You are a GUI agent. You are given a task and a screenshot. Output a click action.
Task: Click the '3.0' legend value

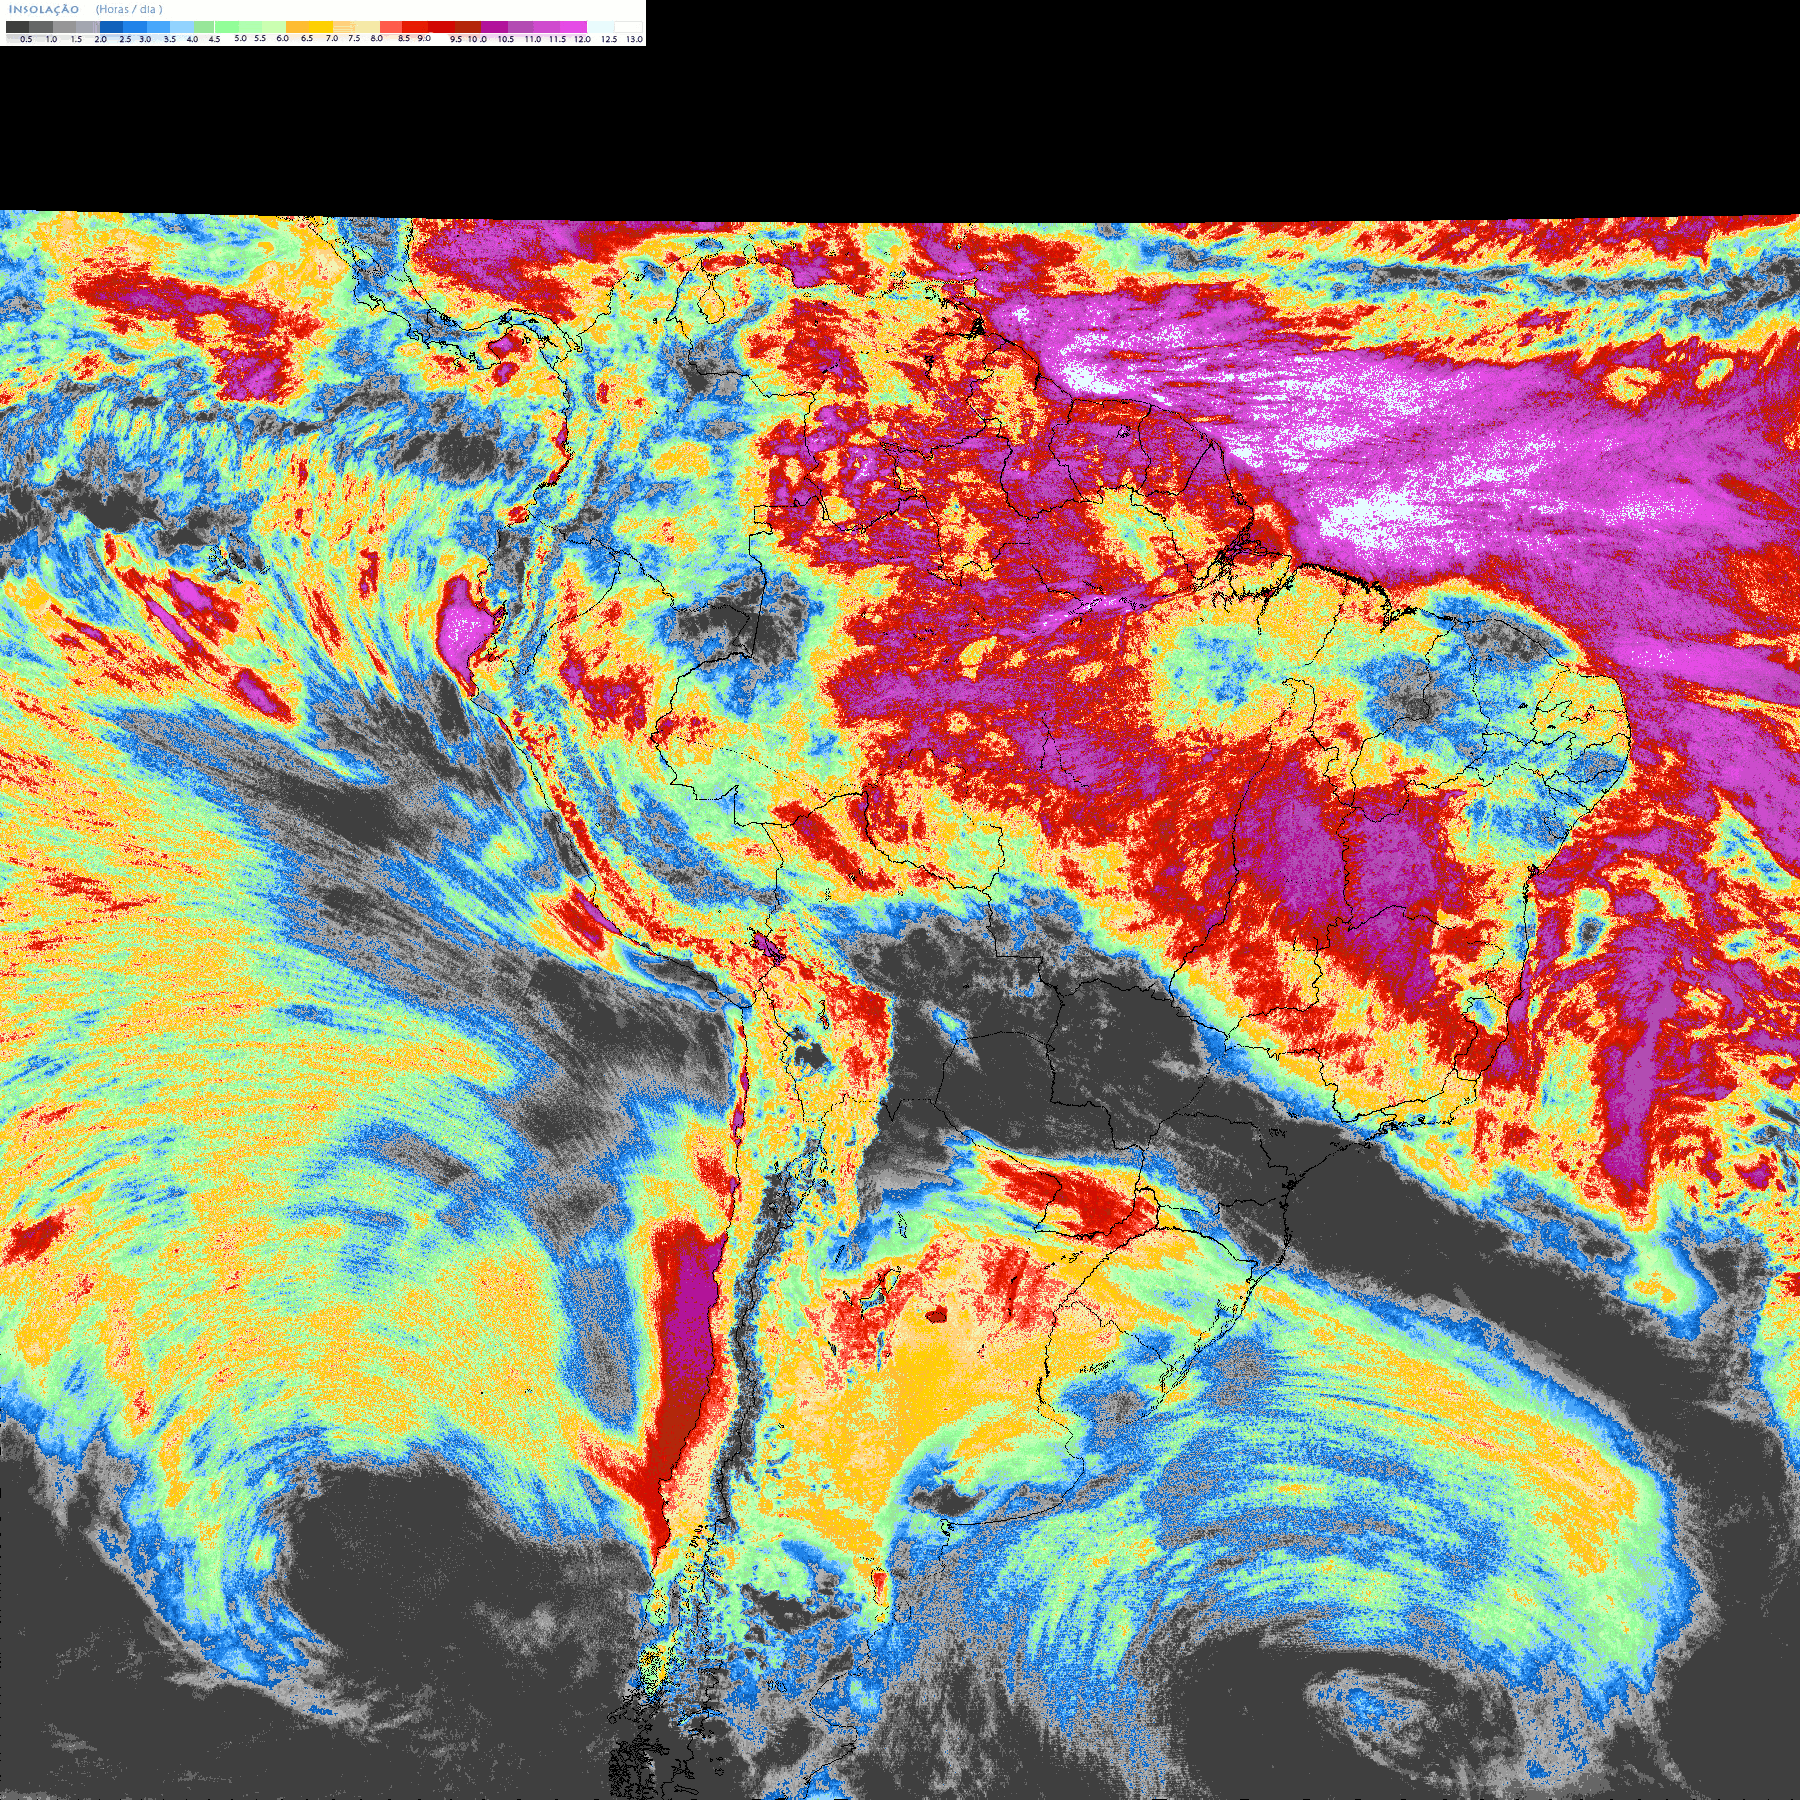point(145,39)
